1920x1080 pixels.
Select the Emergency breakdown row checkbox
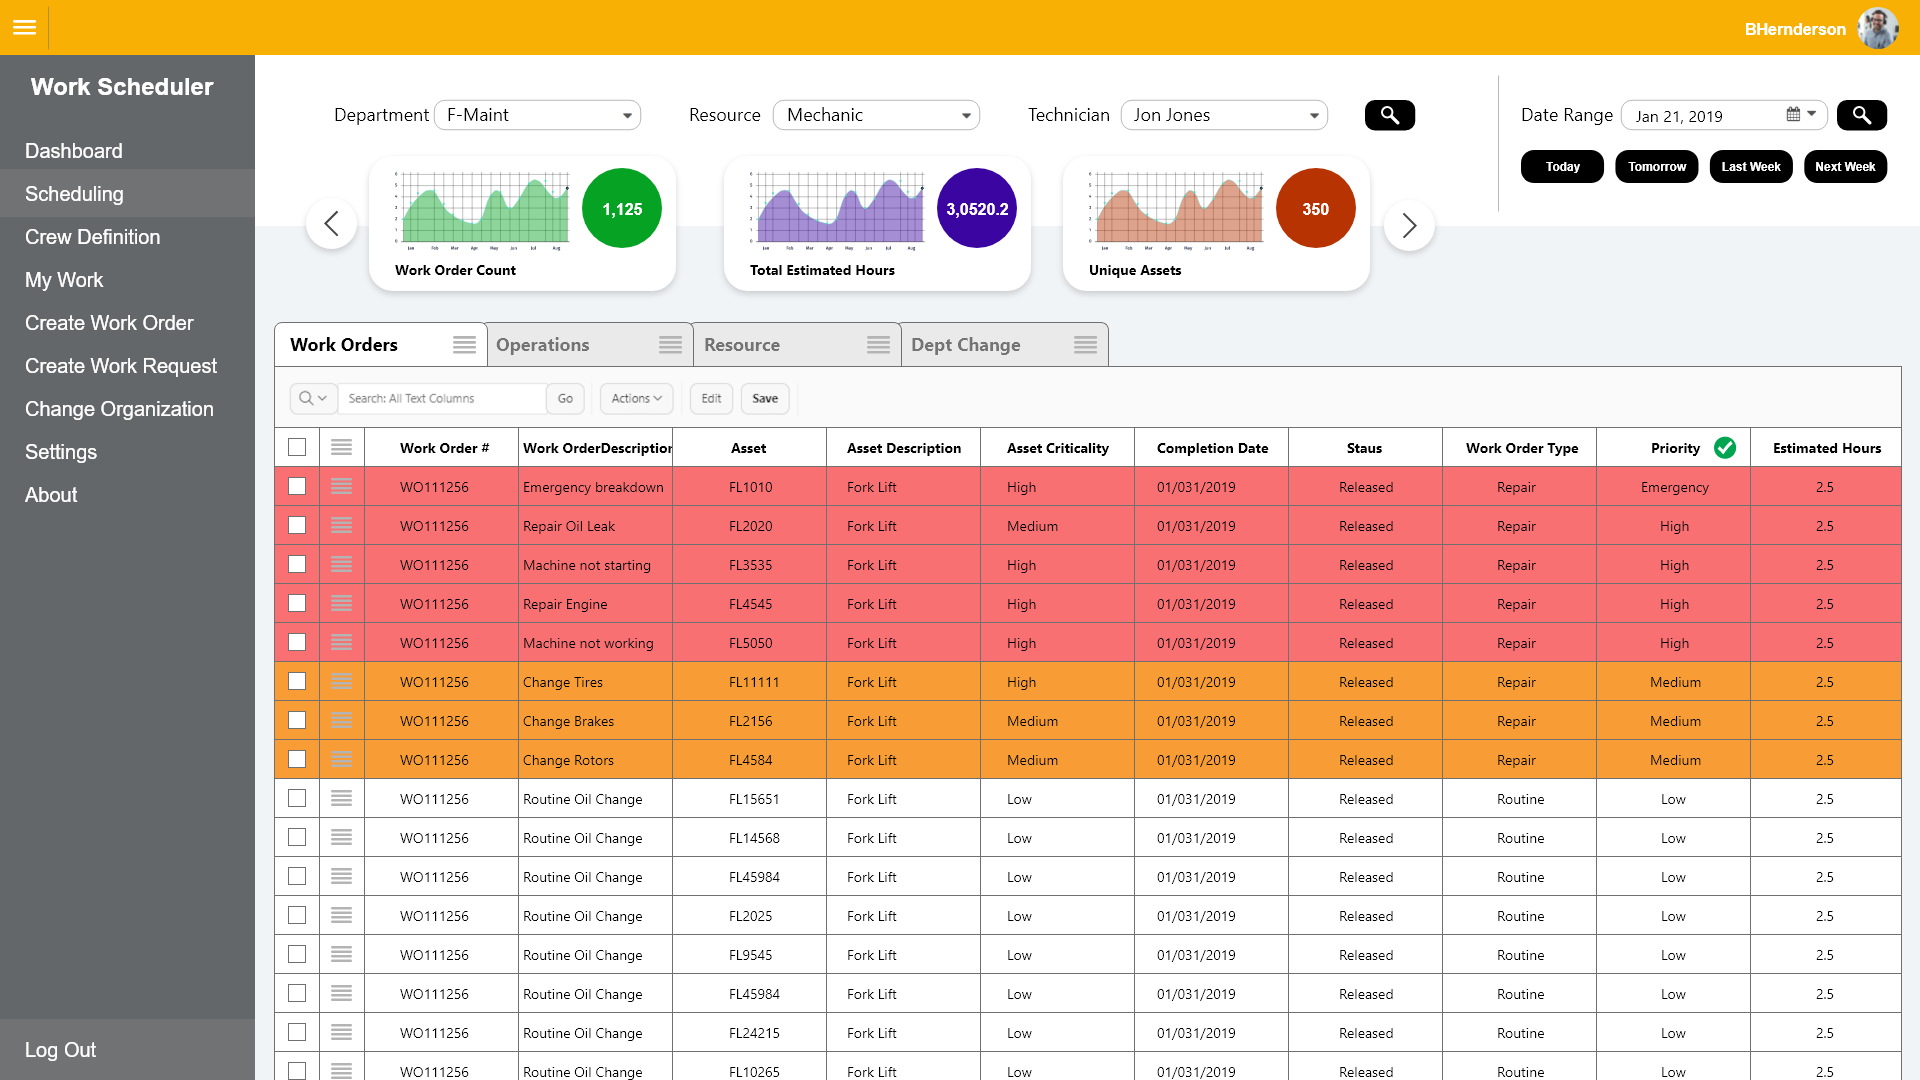point(297,487)
